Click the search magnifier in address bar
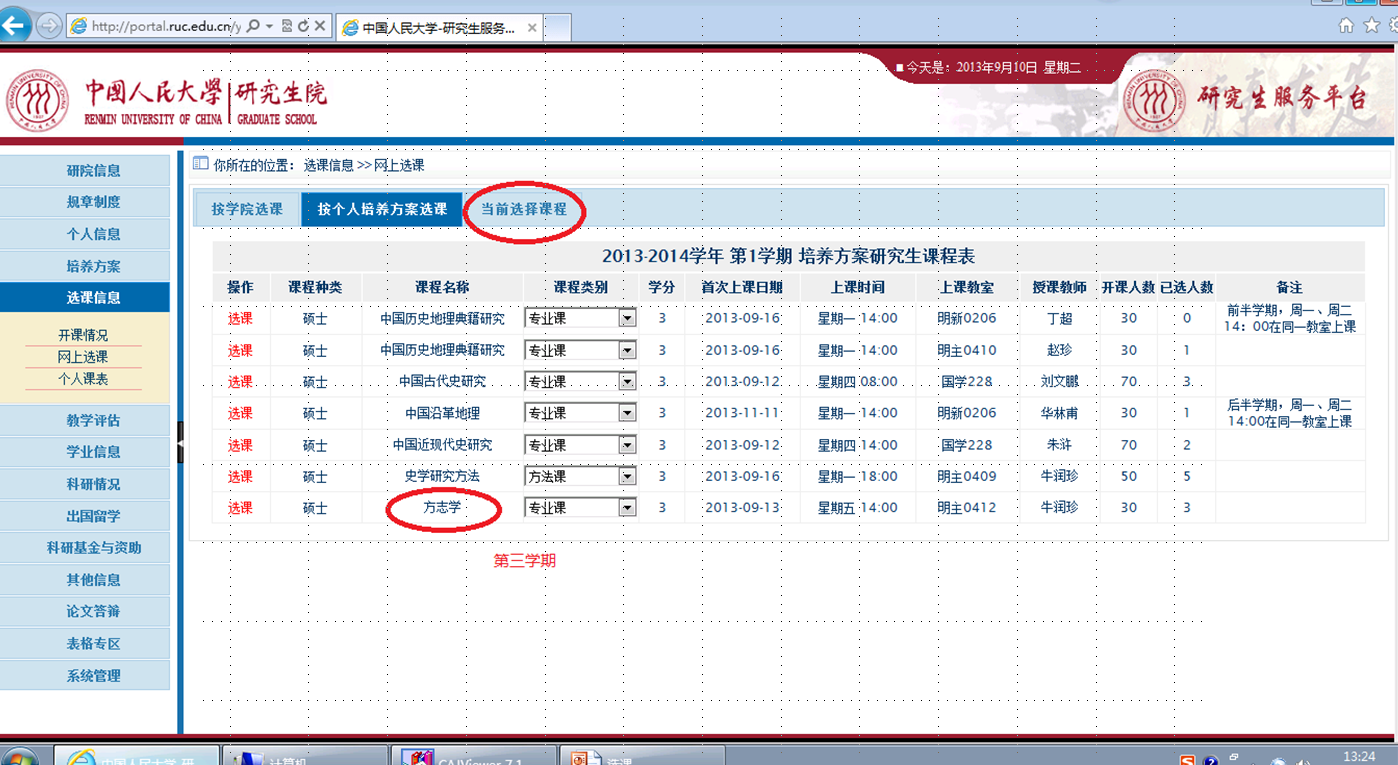Viewport: 1398px width, 765px height. pyautogui.click(x=254, y=27)
